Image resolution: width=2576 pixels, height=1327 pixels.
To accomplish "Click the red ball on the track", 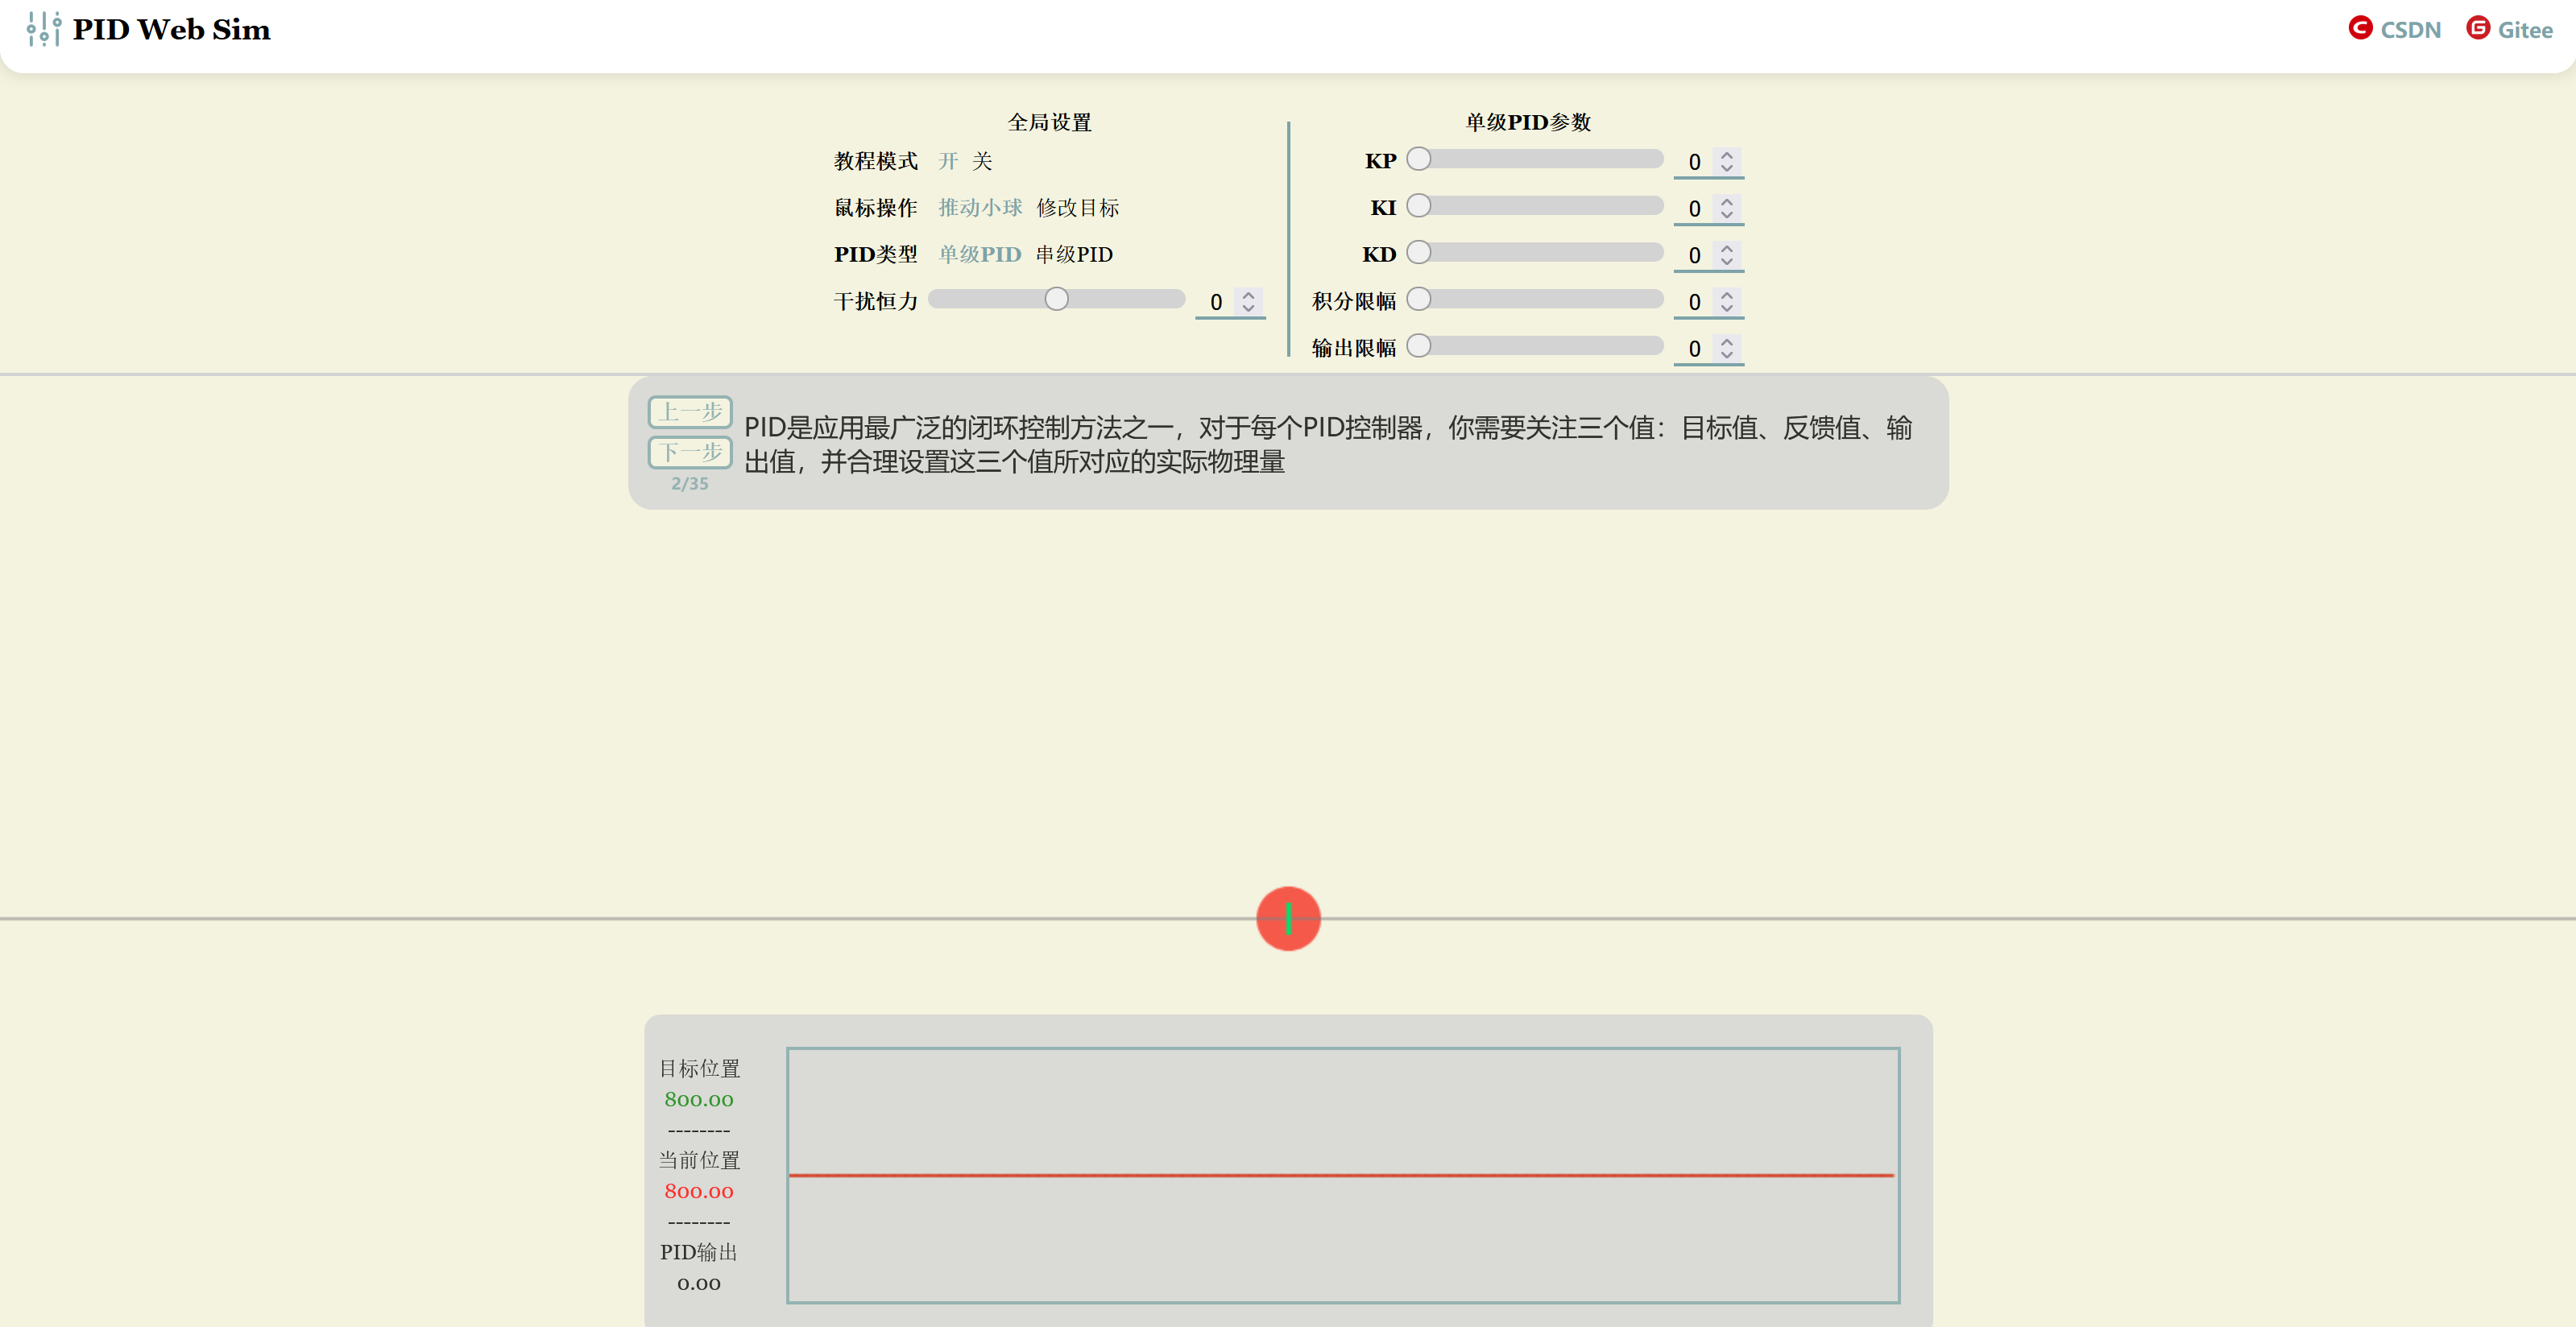I will point(1288,918).
